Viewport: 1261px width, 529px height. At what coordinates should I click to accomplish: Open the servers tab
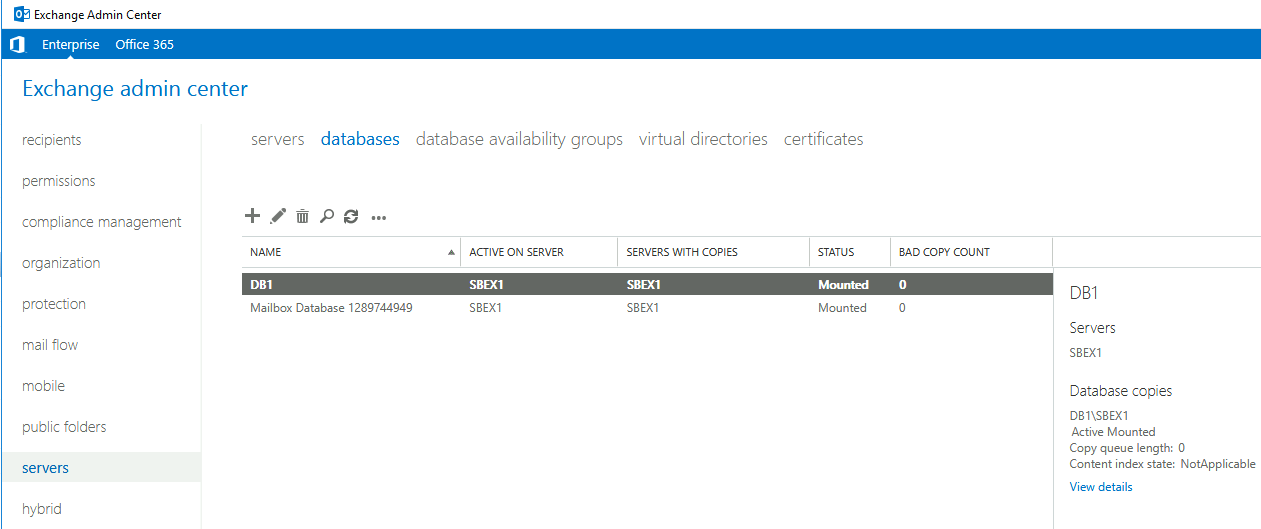(278, 139)
